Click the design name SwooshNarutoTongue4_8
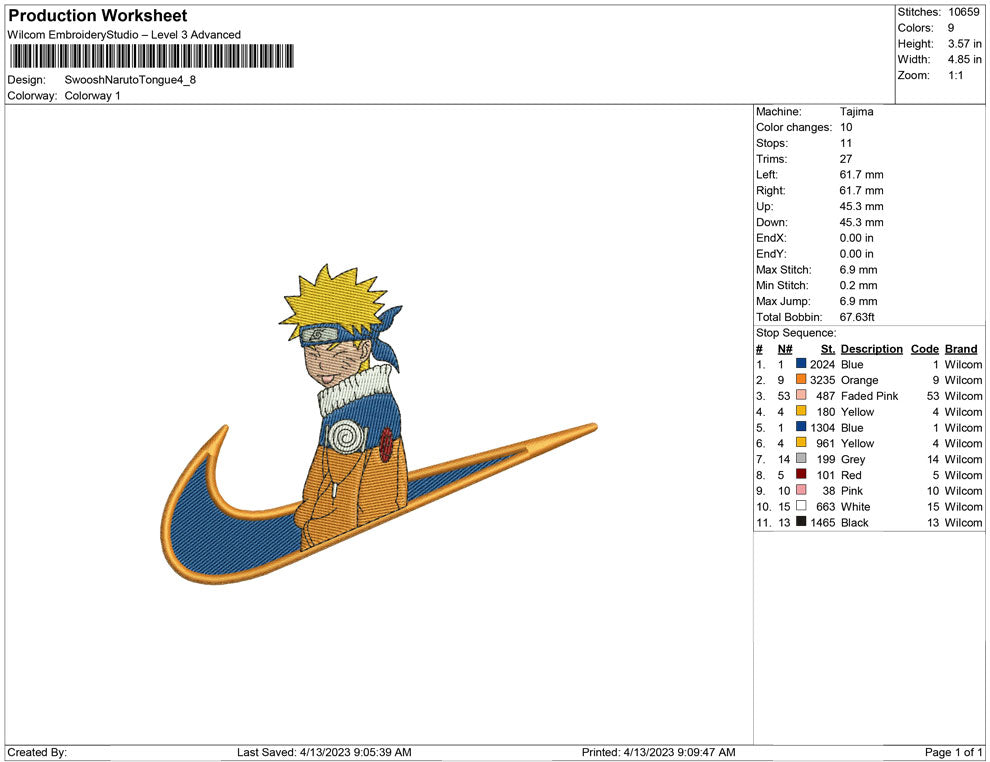This screenshot has height=762, width=990. coord(130,80)
